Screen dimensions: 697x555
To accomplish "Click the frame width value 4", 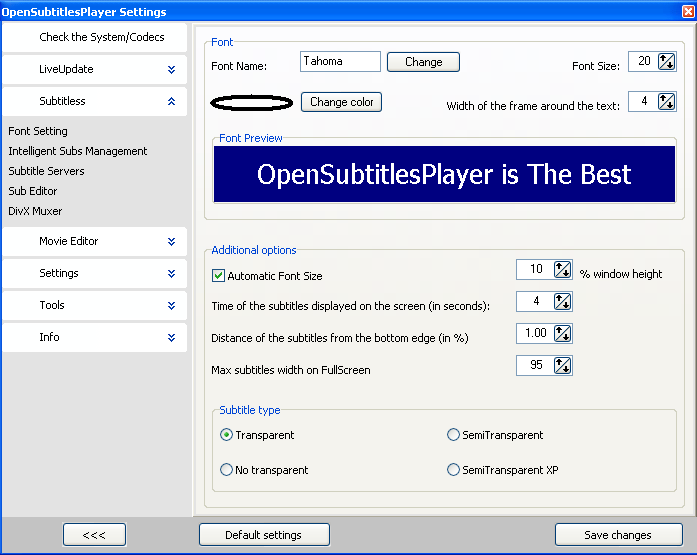I will 644,101.
